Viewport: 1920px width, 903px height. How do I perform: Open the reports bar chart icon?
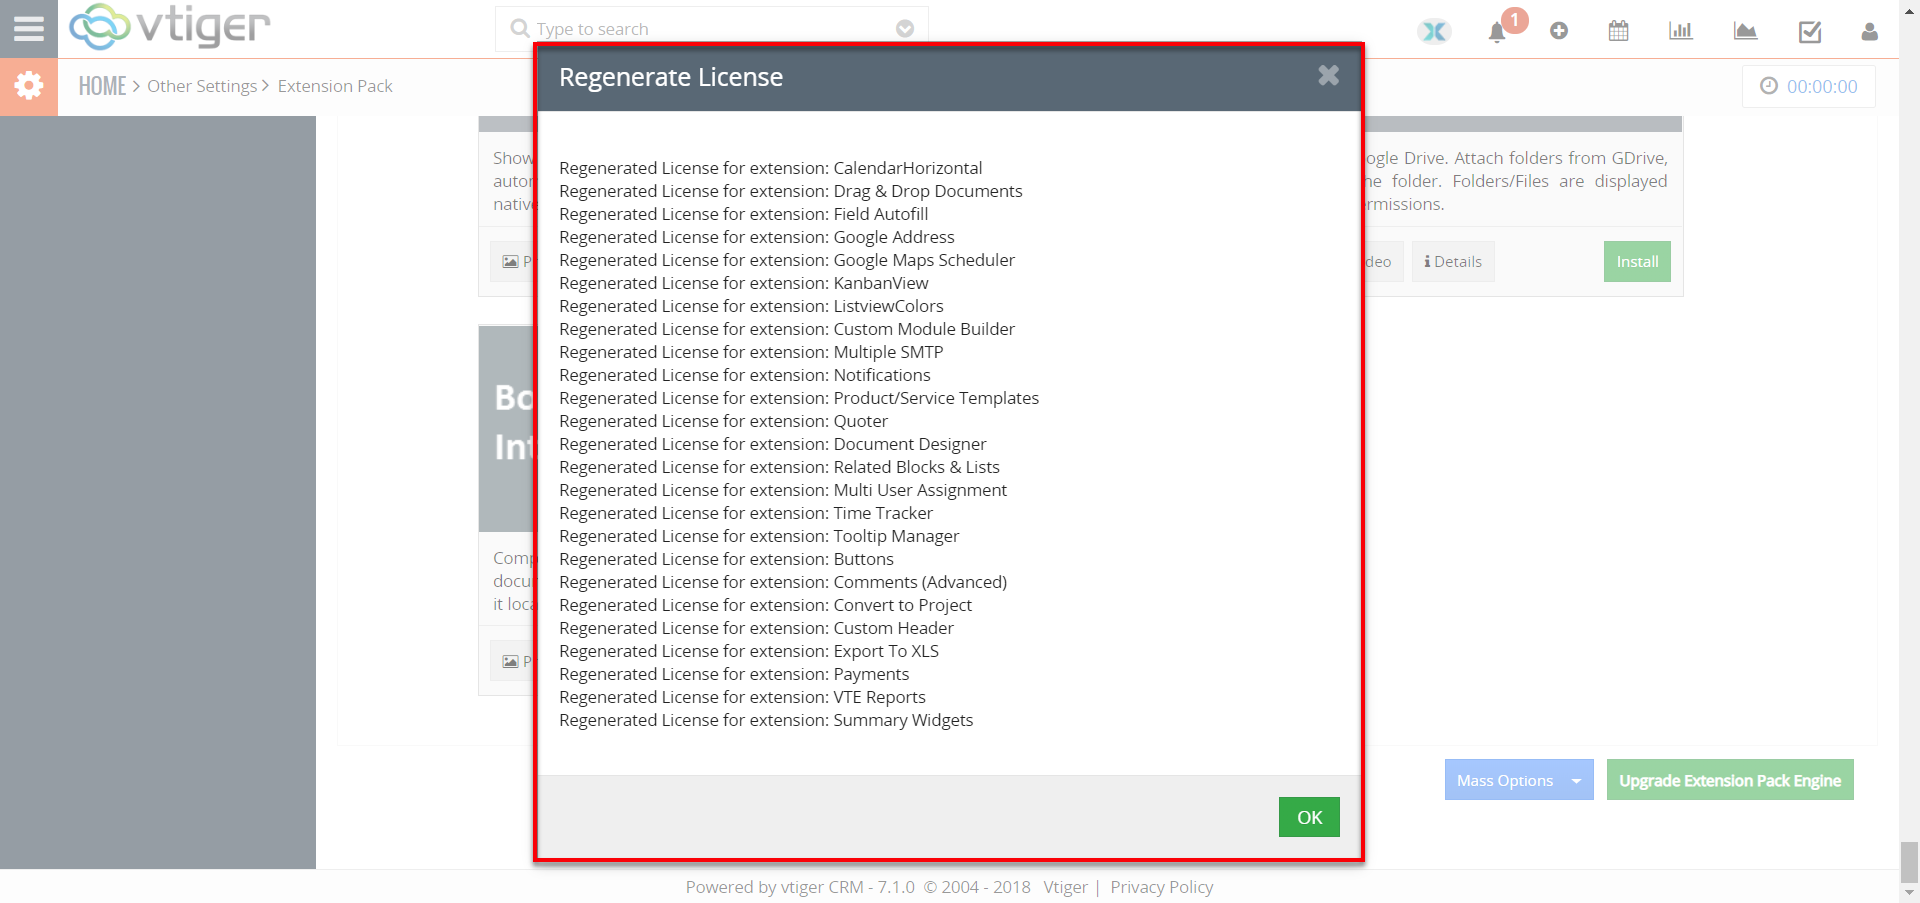(x=1681, y=31)
